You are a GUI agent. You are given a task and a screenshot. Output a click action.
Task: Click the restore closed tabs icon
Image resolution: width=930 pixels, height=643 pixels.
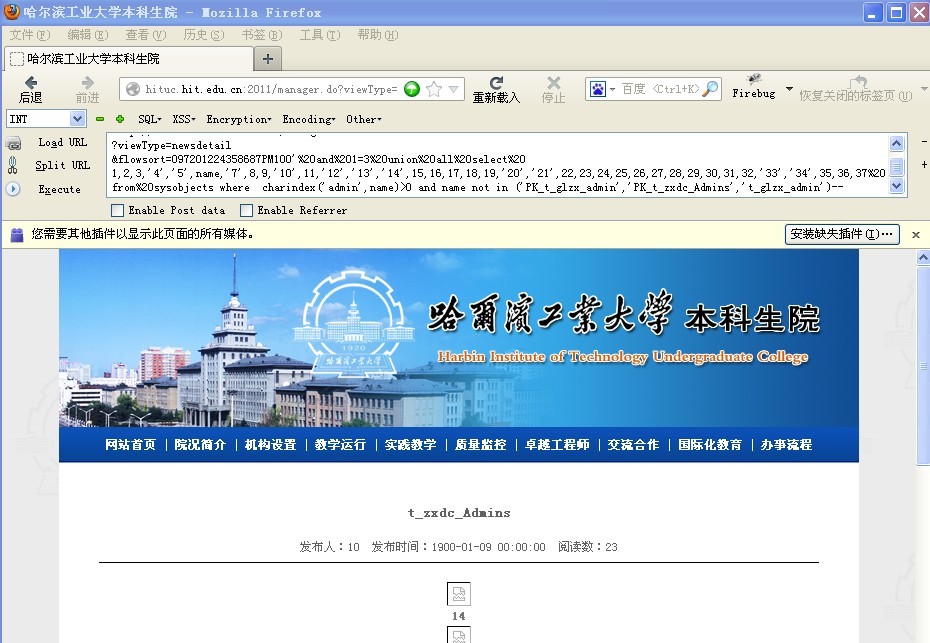[x=858, y=82]
